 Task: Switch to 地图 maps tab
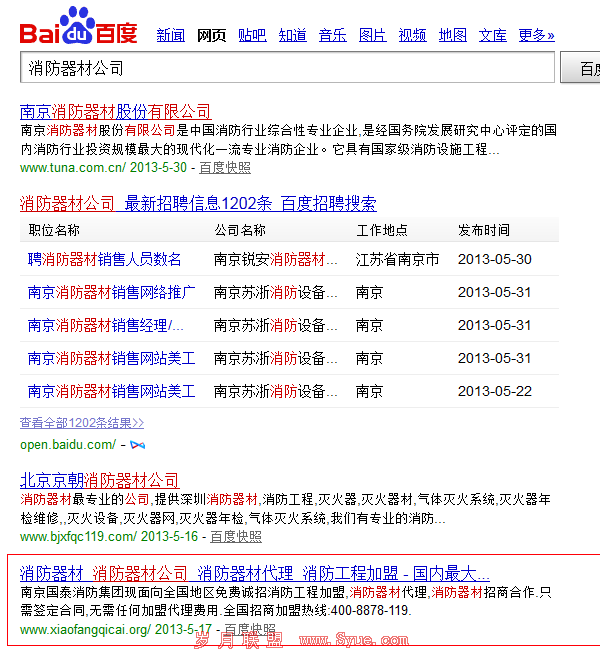coord(452,35)
